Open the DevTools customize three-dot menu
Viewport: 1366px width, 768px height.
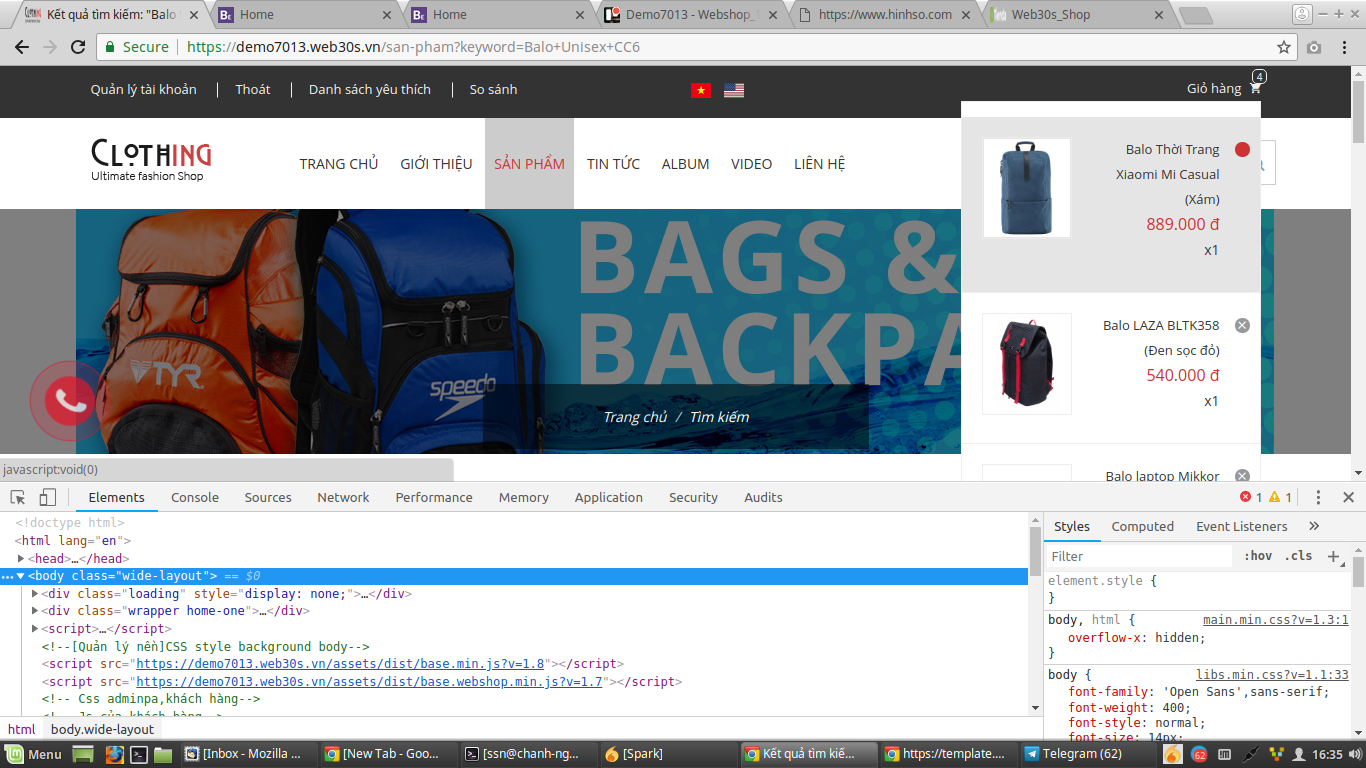click(x=1318, y=497)
